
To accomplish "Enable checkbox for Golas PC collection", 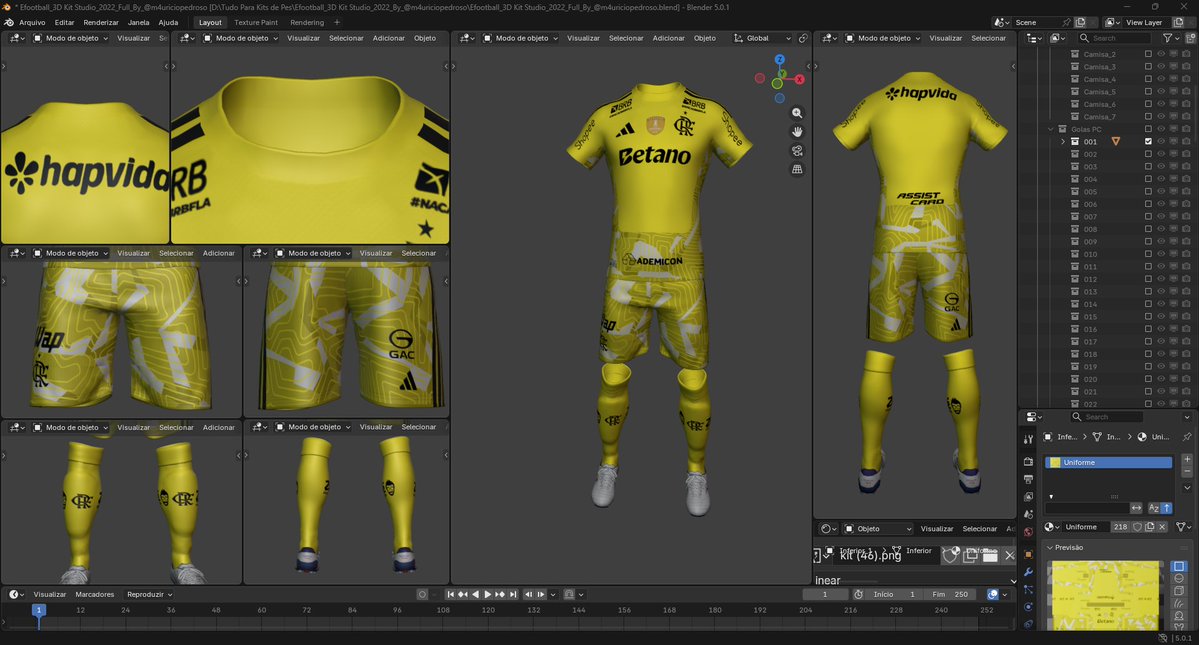I will pos(1148,129).
